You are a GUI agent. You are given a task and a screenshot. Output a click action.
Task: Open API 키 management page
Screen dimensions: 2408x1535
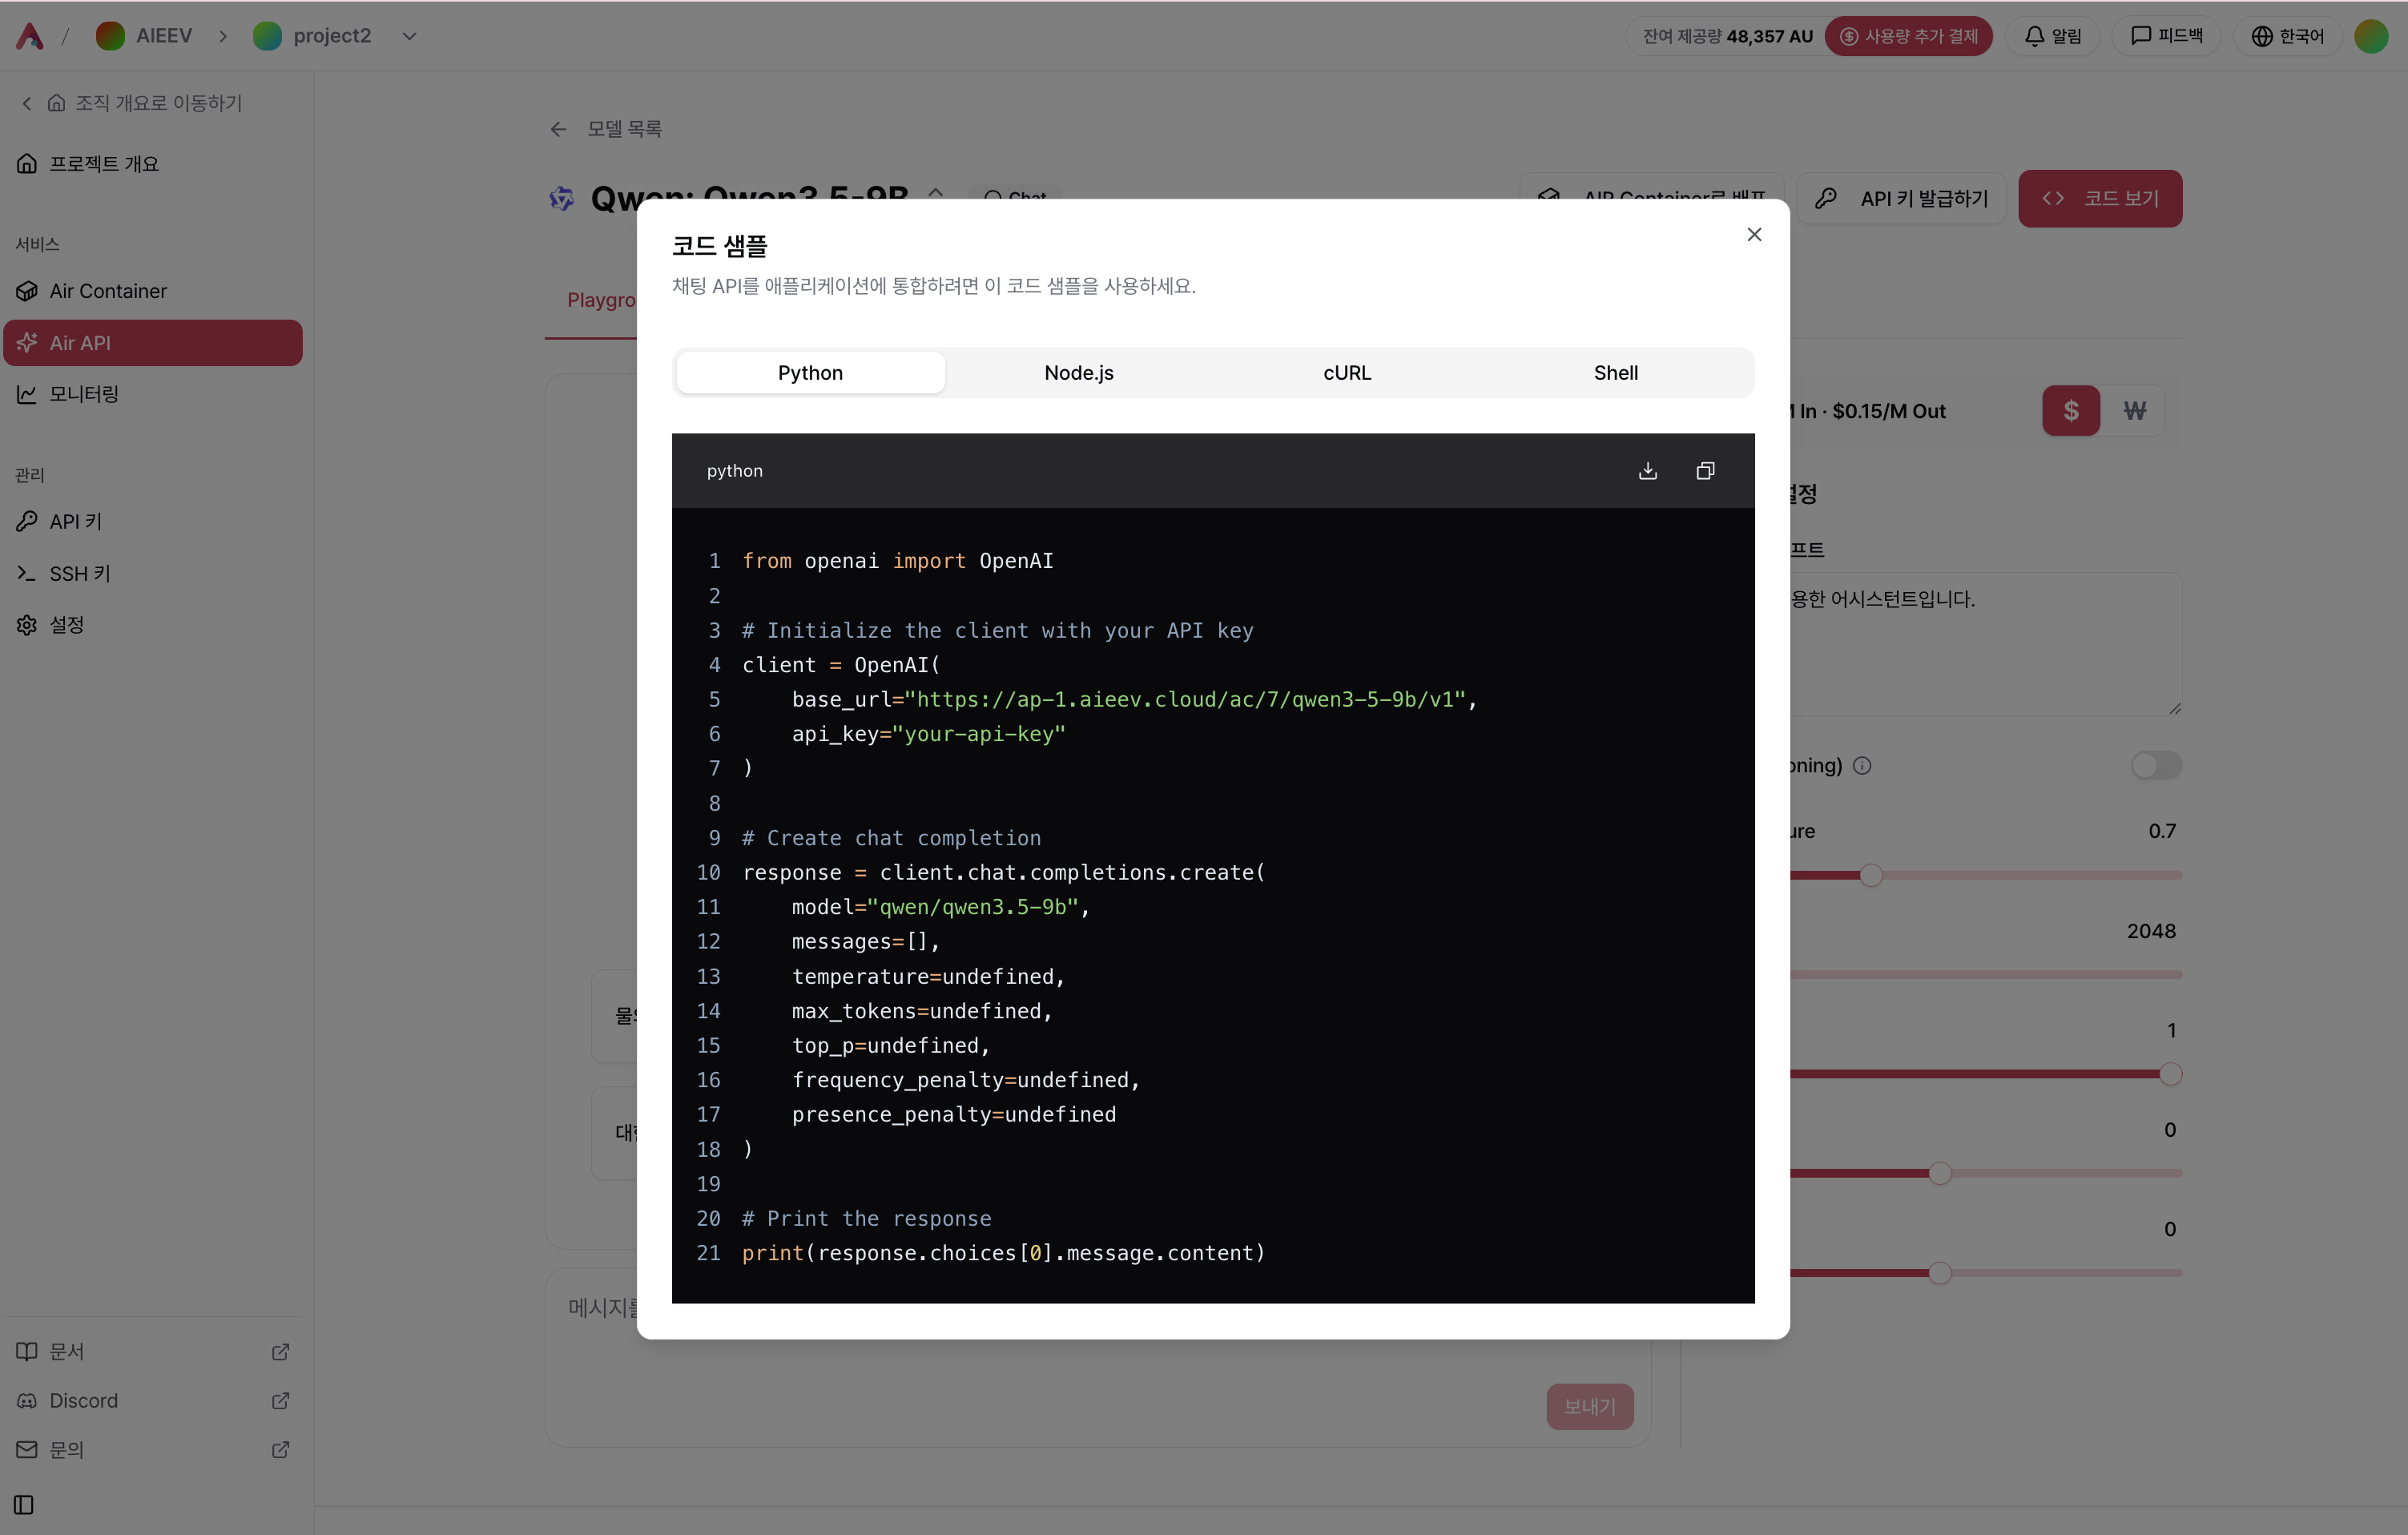[153, 522]
